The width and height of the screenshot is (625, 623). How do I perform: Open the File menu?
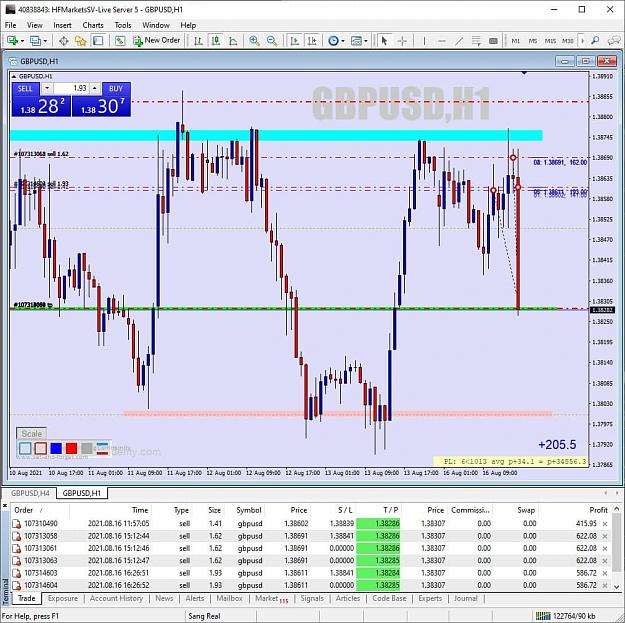click(x=11, y=25)
